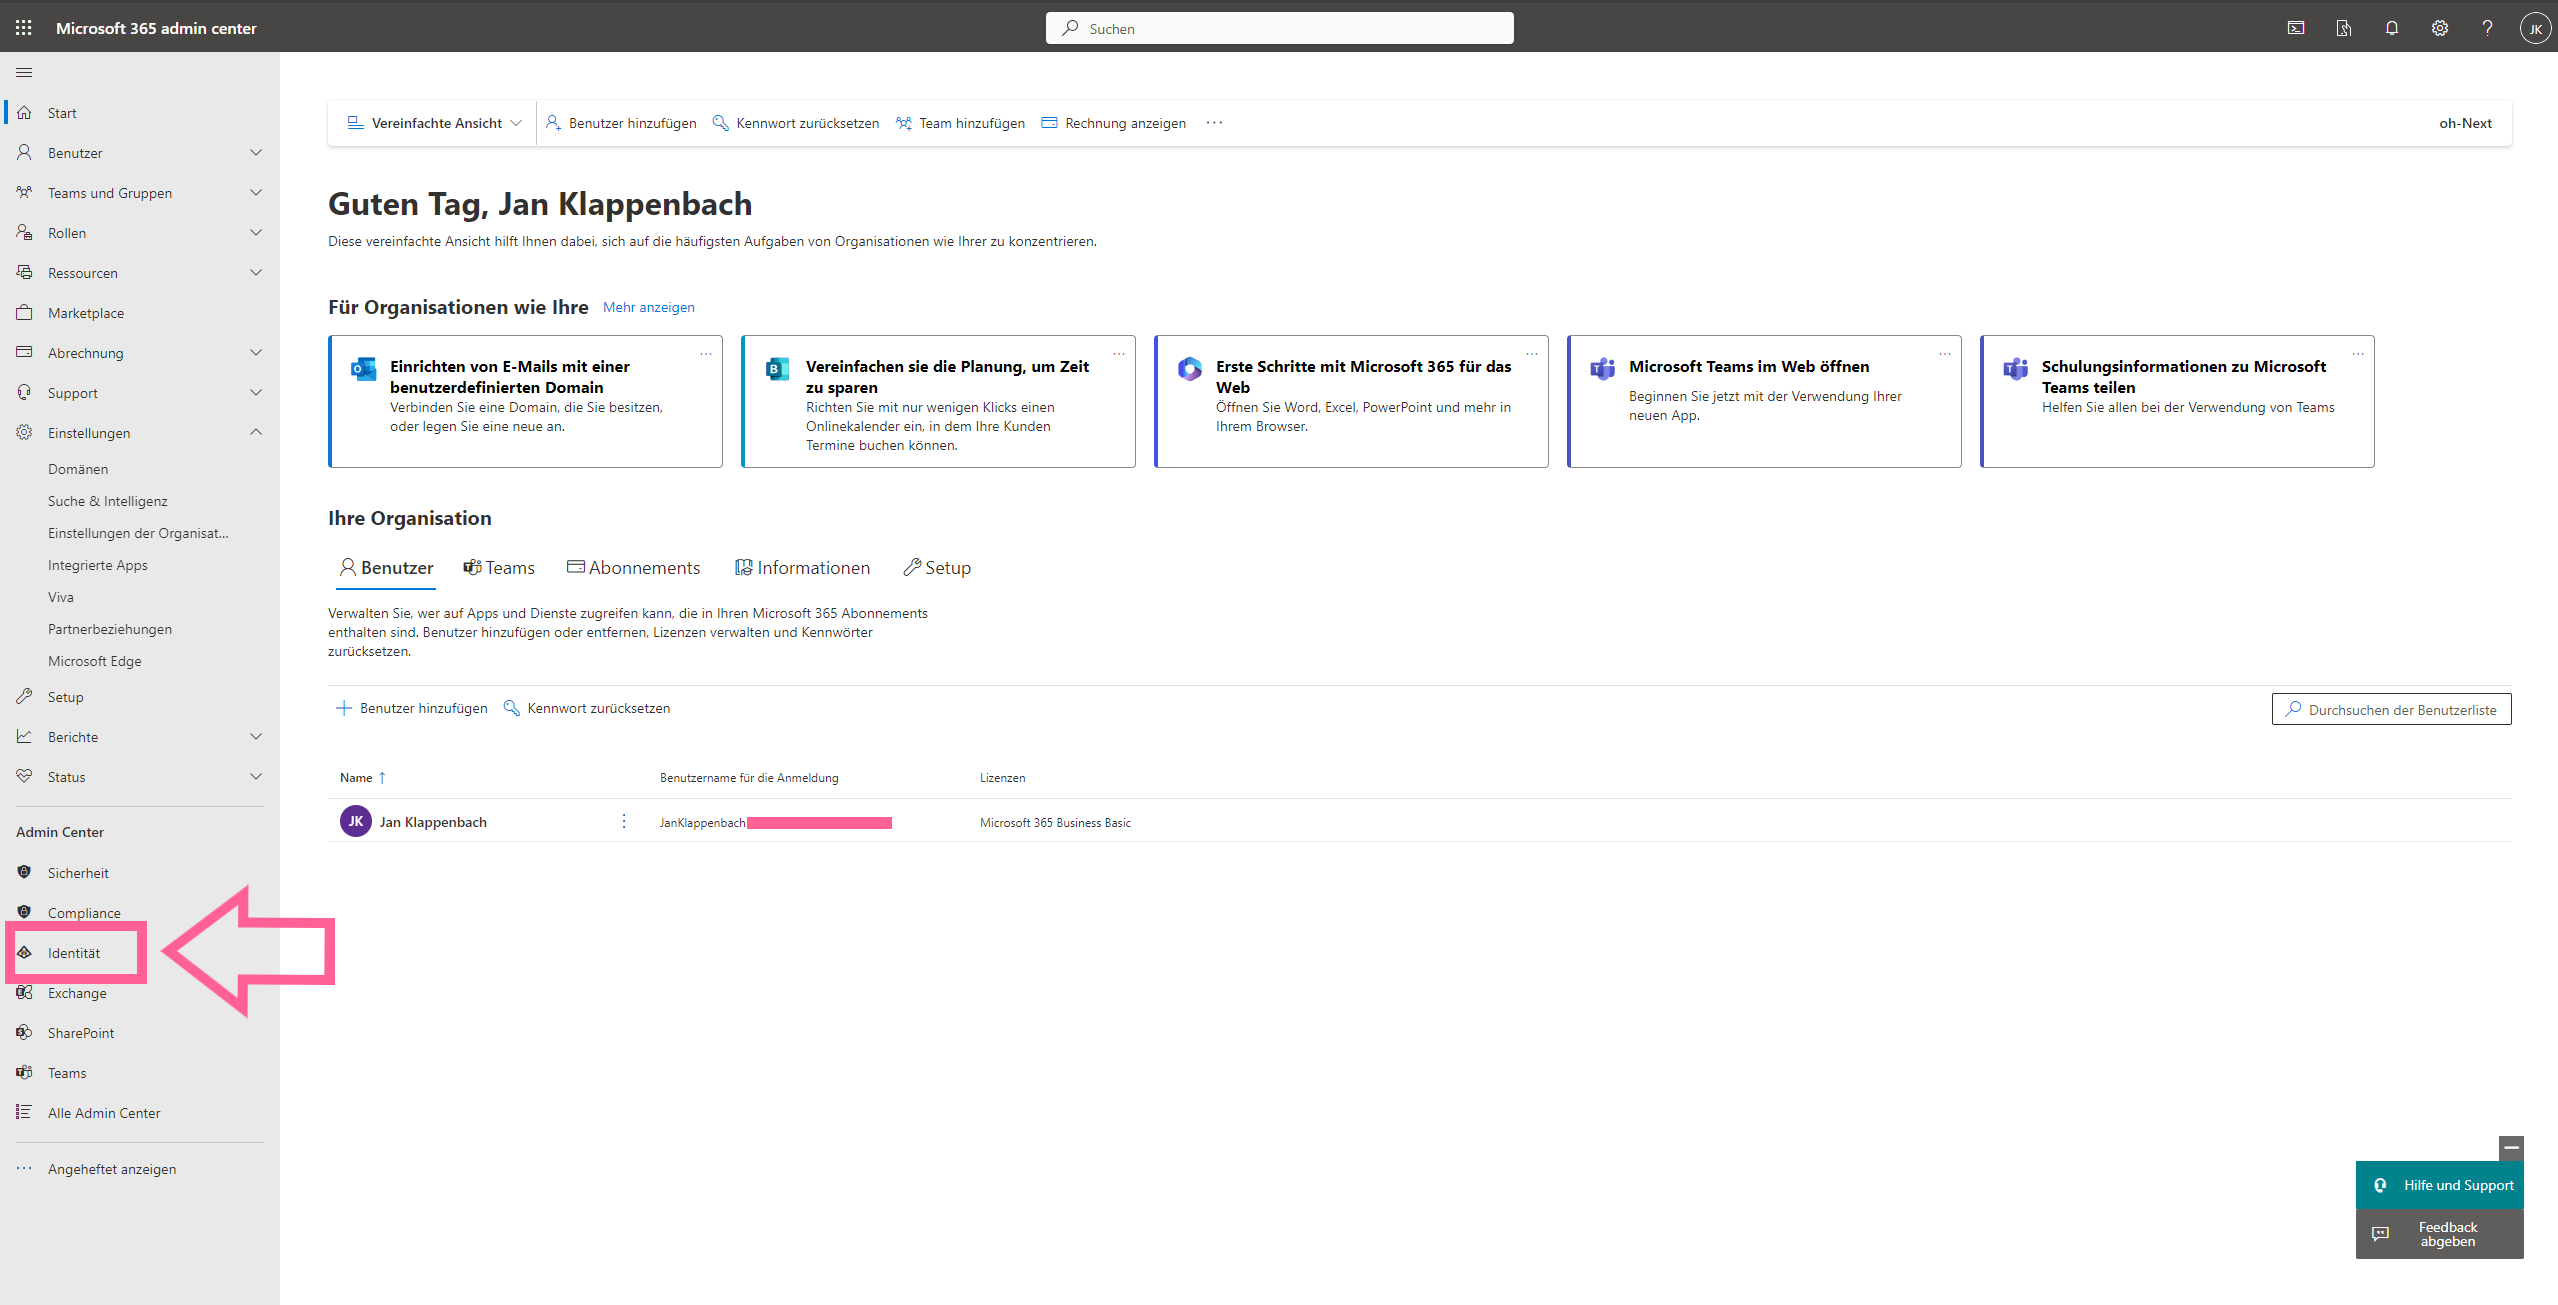This screenshot has width=2558, height=1305.
Task: Click the Sicherheit shield icon
Action: [24, 872]
